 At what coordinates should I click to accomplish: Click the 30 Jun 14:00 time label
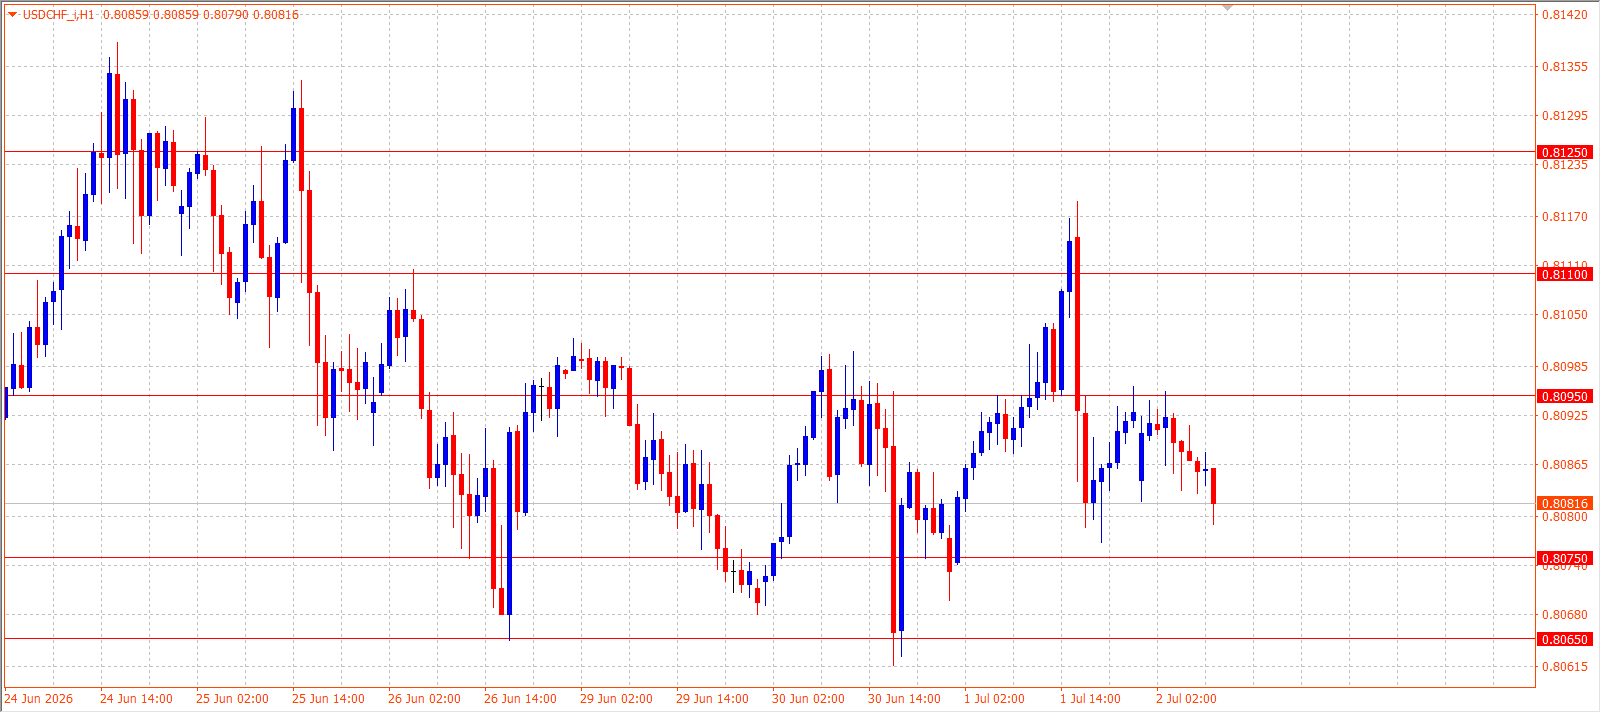[904, 699]
